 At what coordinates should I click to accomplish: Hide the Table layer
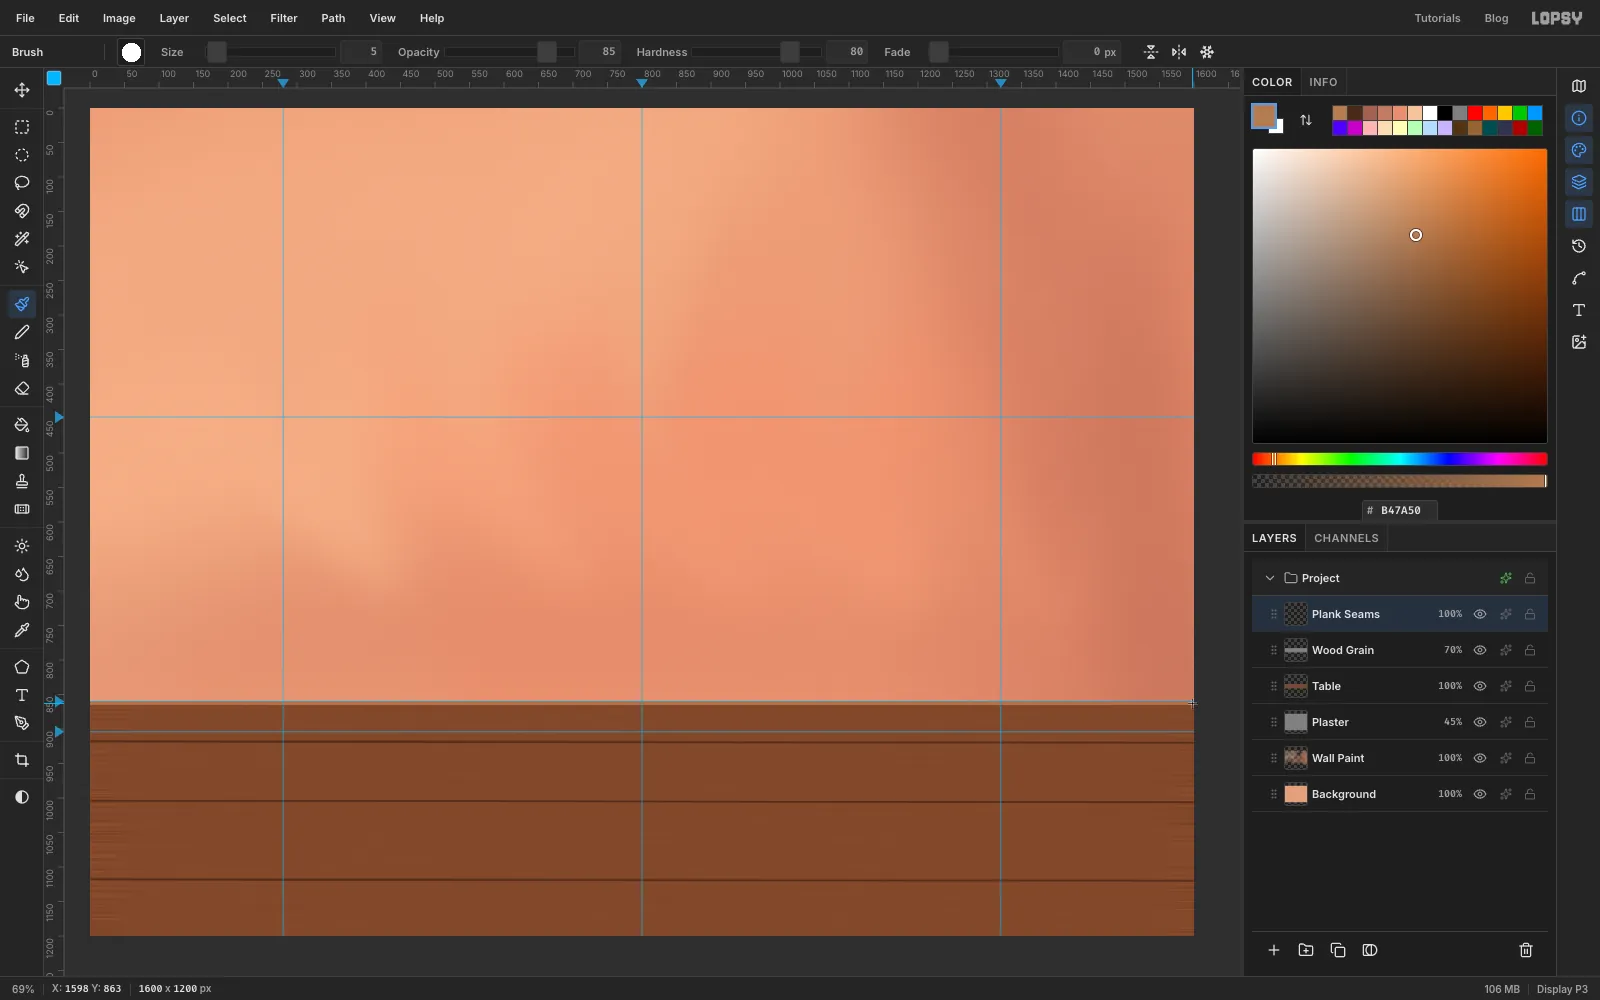tap(1480, 686)
